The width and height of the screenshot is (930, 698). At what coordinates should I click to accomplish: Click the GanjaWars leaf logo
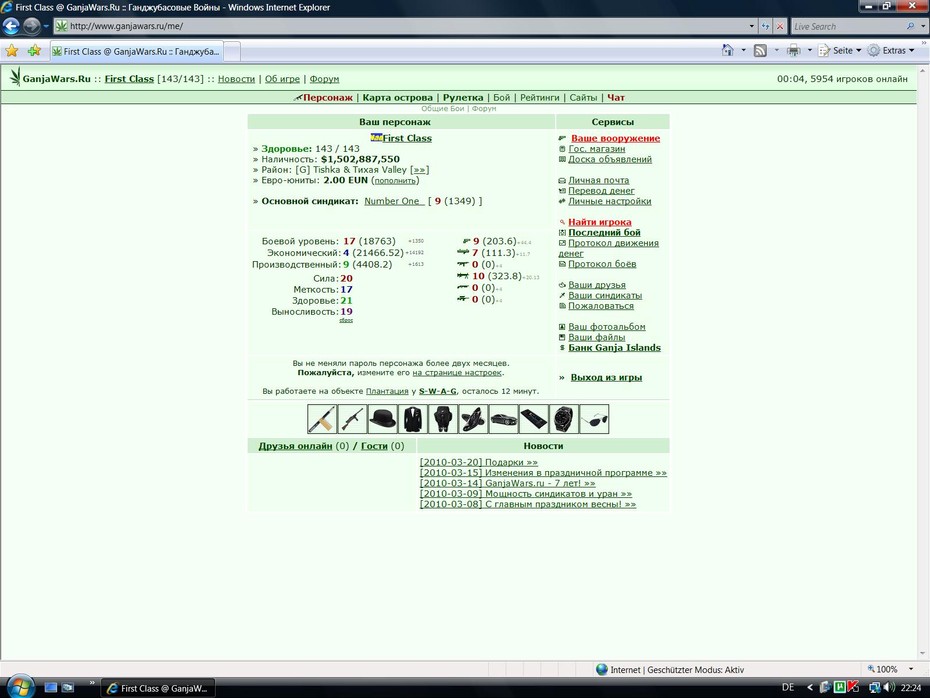coord(15,77)
